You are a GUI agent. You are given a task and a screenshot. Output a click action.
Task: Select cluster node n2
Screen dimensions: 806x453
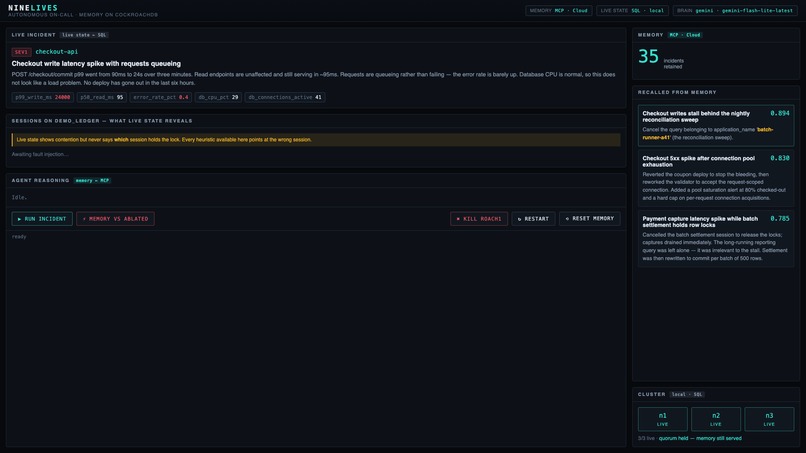(716, 419)
